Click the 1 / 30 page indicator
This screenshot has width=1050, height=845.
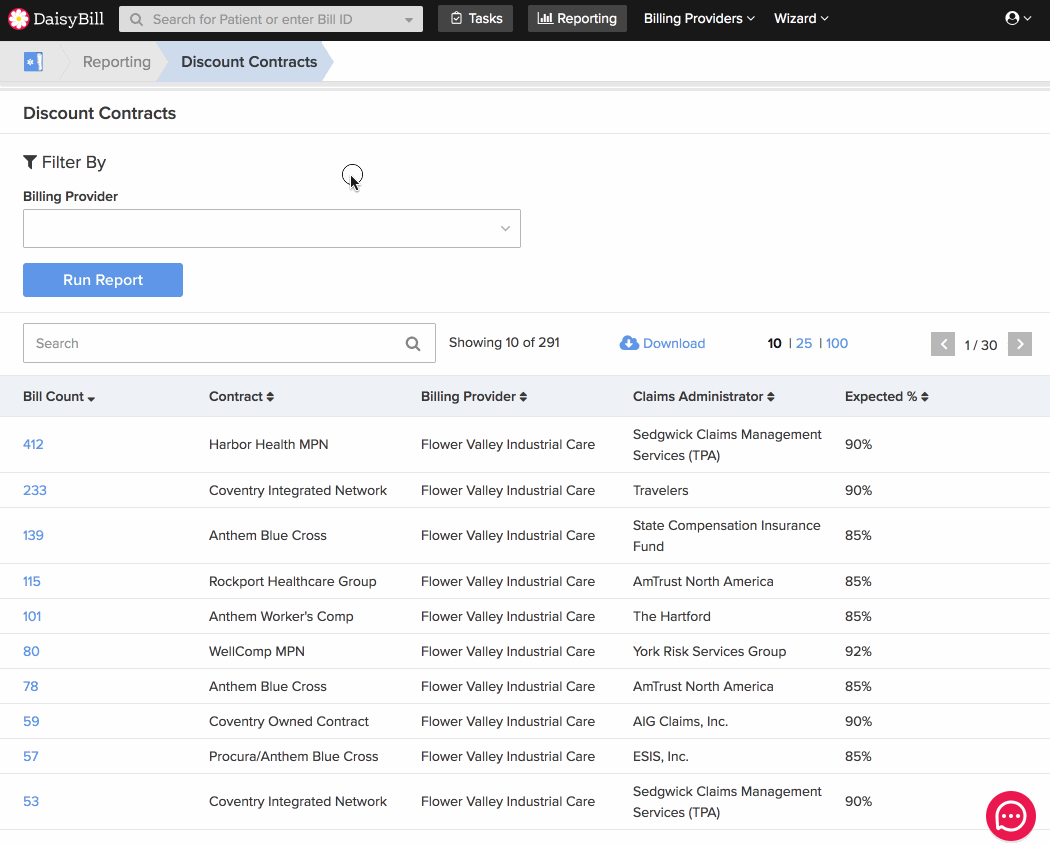(981, 345)
